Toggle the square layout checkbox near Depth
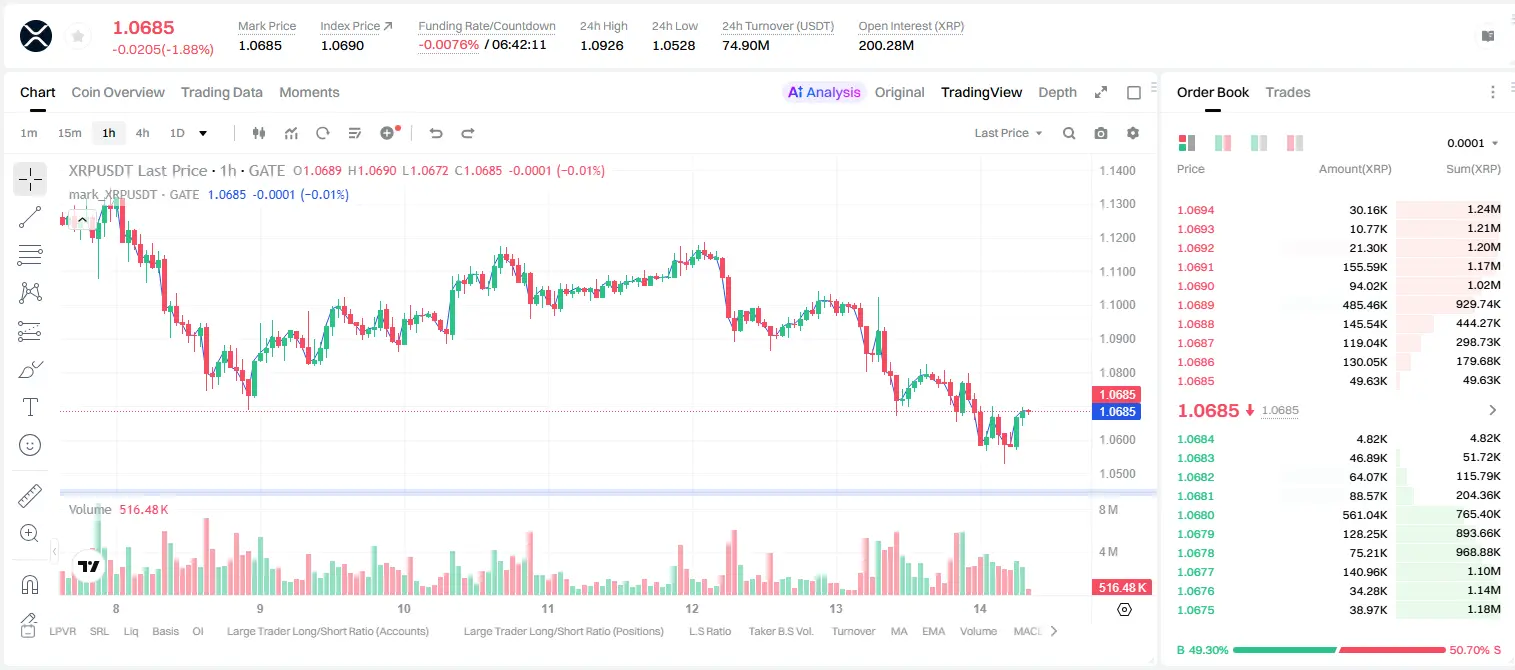The width and height of the screenshot is (1515, 670). click(1134, 92)
